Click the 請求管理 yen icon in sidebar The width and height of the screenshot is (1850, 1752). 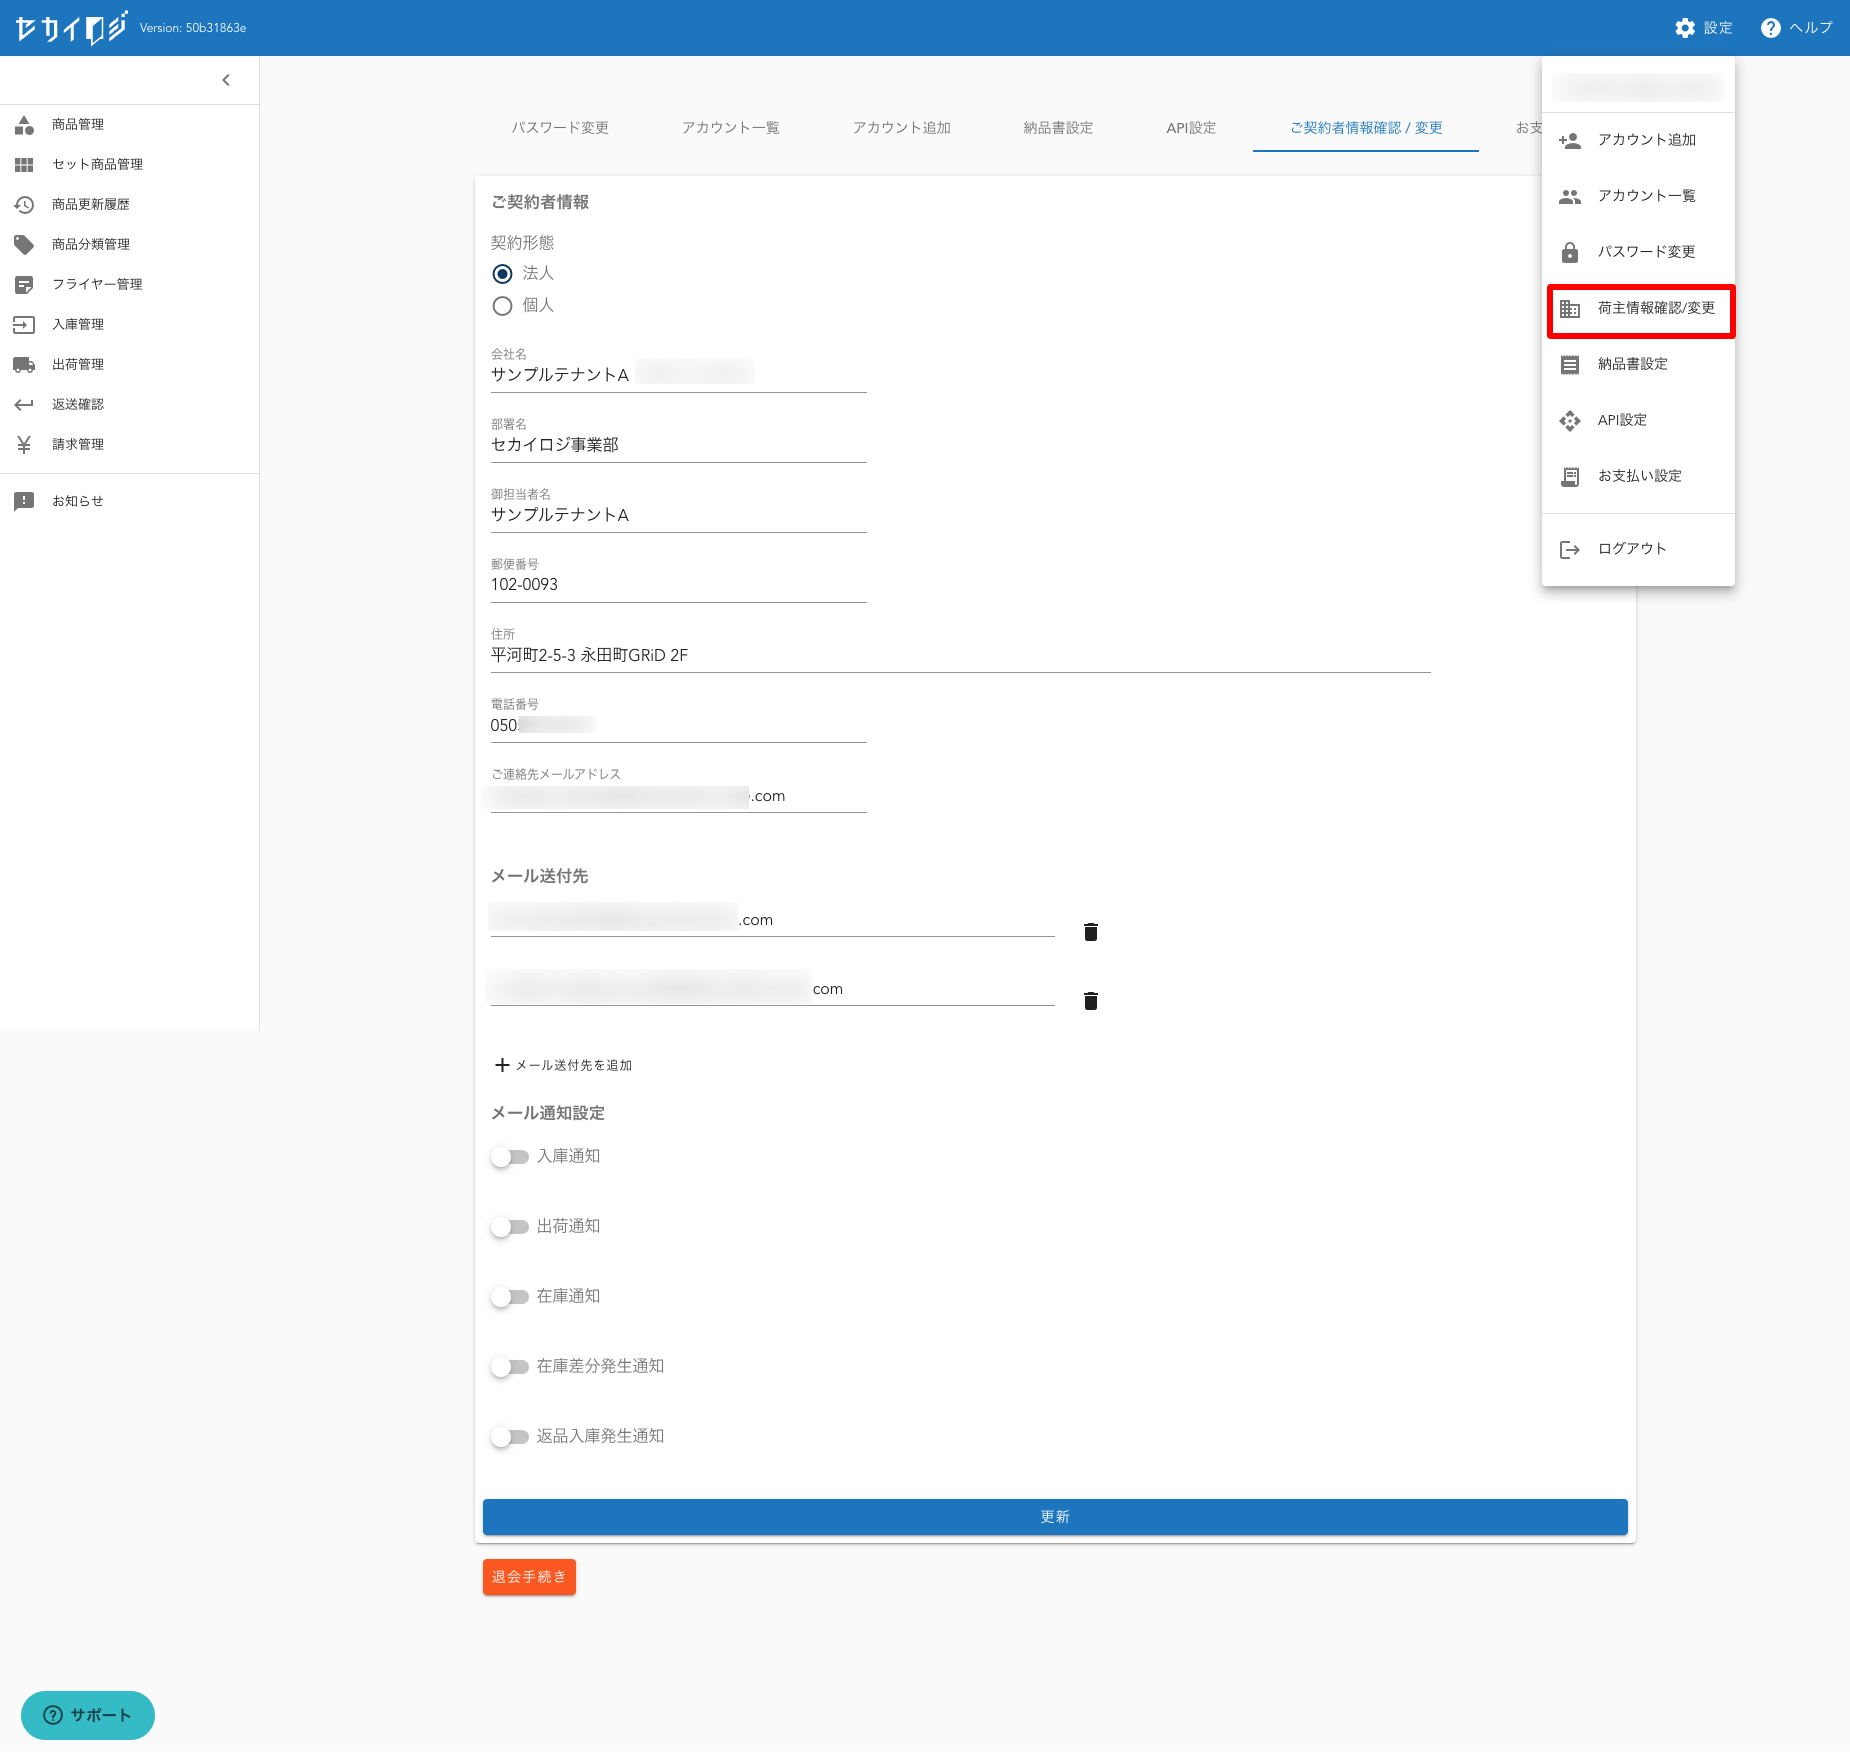(x=24, y=445)
